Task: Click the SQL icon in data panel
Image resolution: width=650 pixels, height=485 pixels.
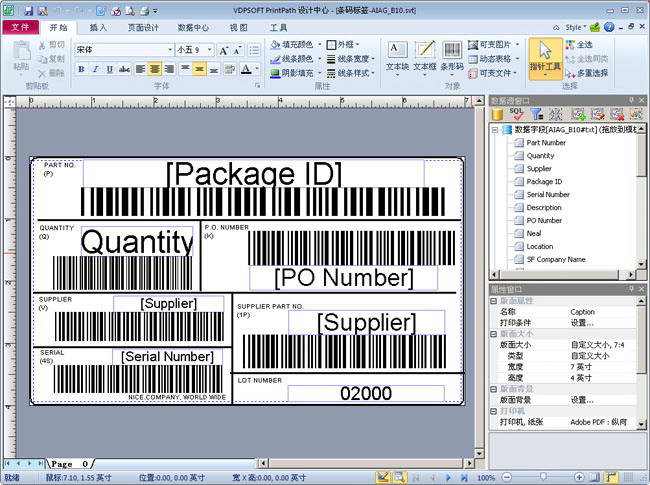Action: click(x=517, y=114)
